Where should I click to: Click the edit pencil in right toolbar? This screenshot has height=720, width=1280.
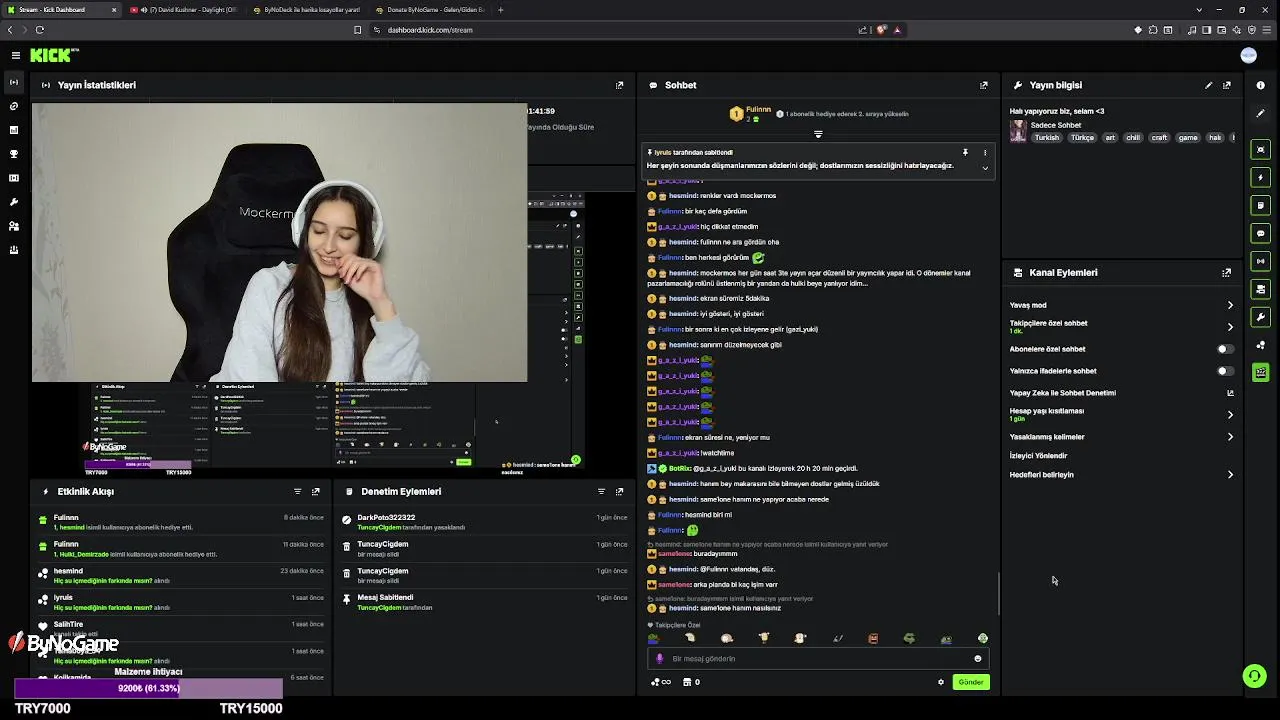click(1261, 113)
